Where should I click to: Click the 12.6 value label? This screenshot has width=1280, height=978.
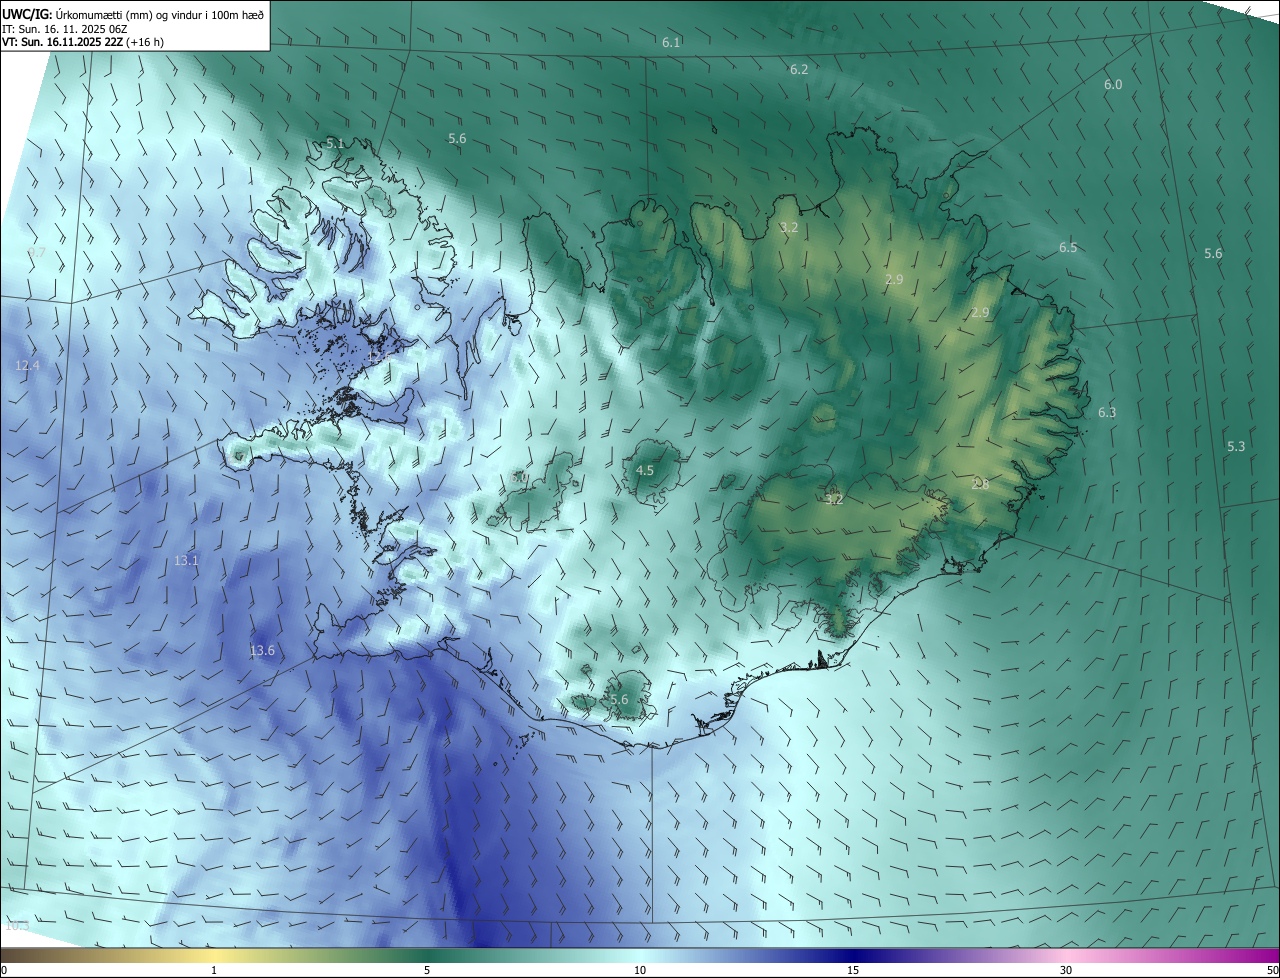pyautogui.click(x=379, y=357)
